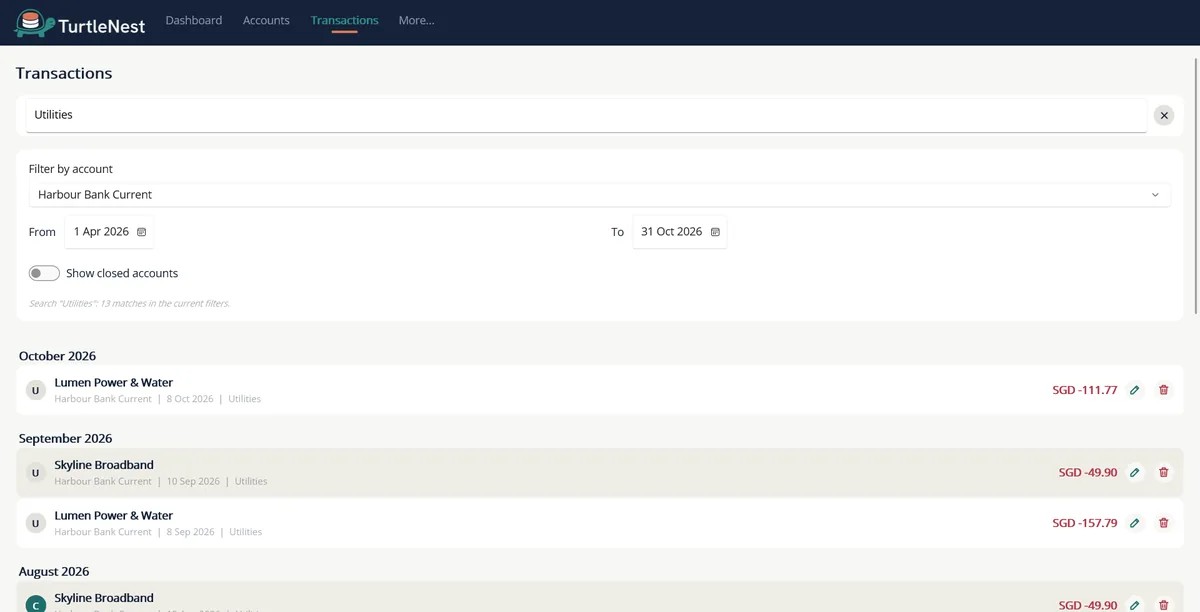Click the October 2026 group heading

click(57, 356)
